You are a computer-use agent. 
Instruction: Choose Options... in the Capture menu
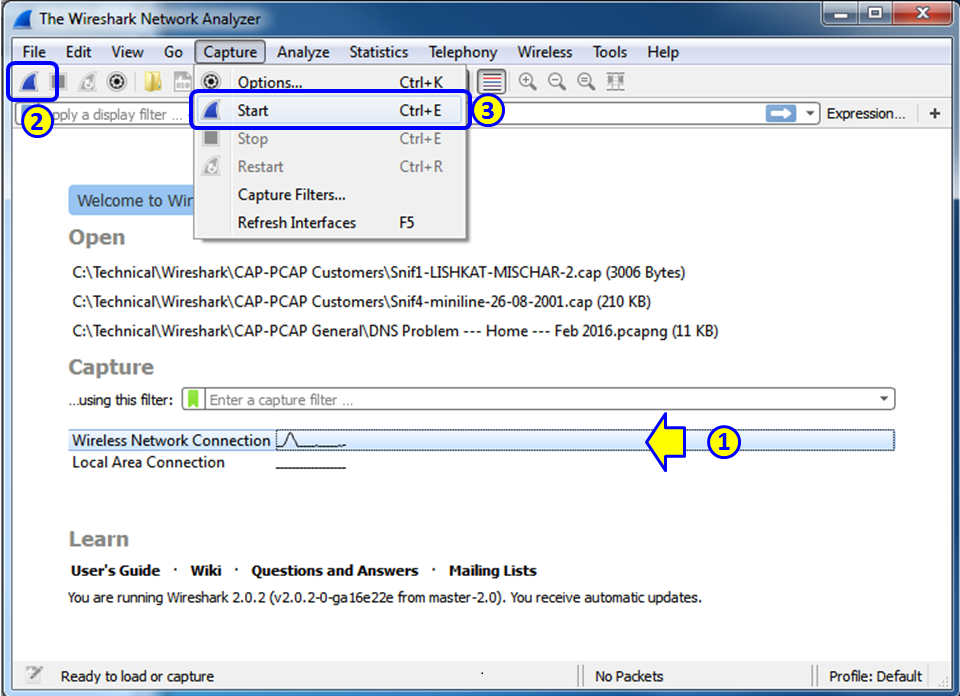point(330,82)
